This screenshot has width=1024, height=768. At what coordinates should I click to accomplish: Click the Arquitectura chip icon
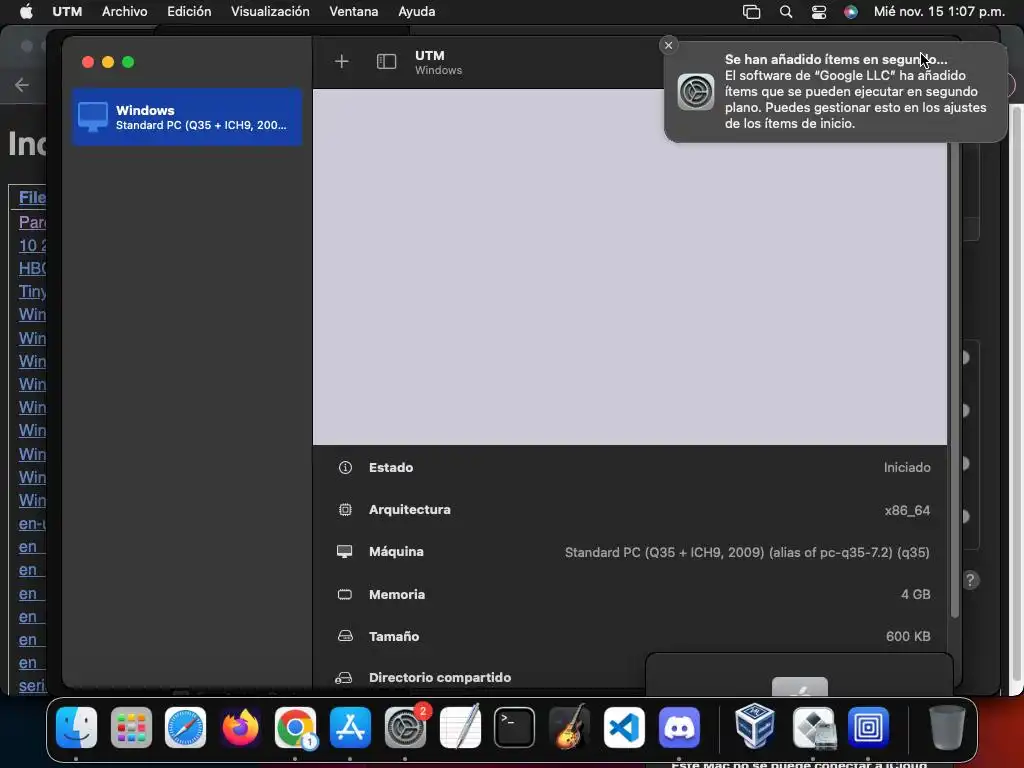pos(345,509)
